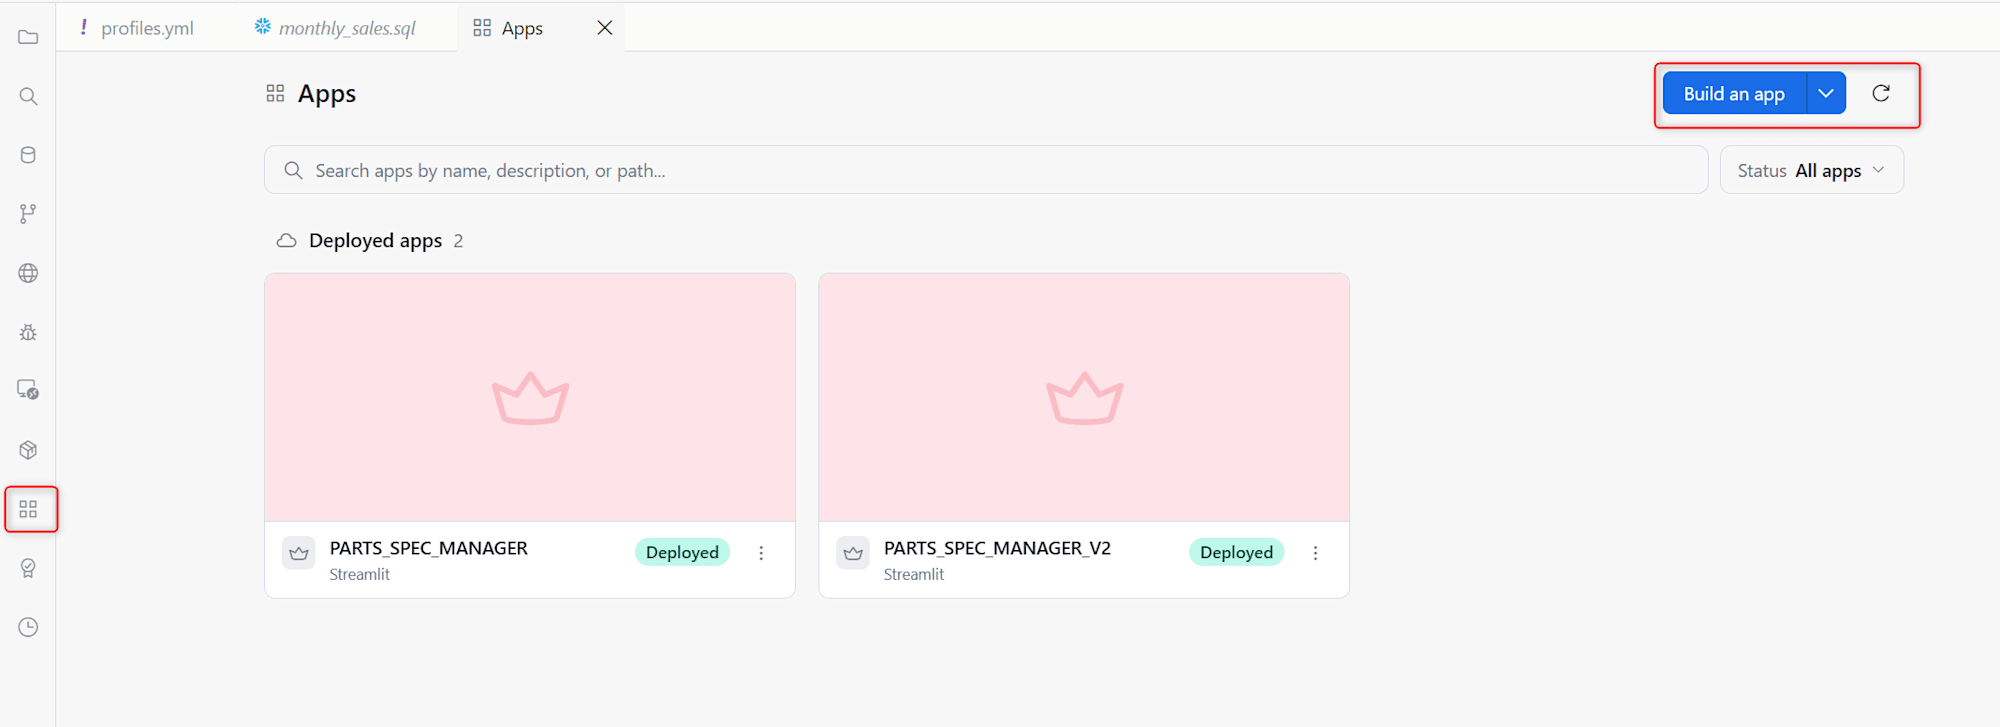Click the globe icon in sidebar
Image resolution: width=2000 pixels, height=727 pixels.
pos(28,273)
